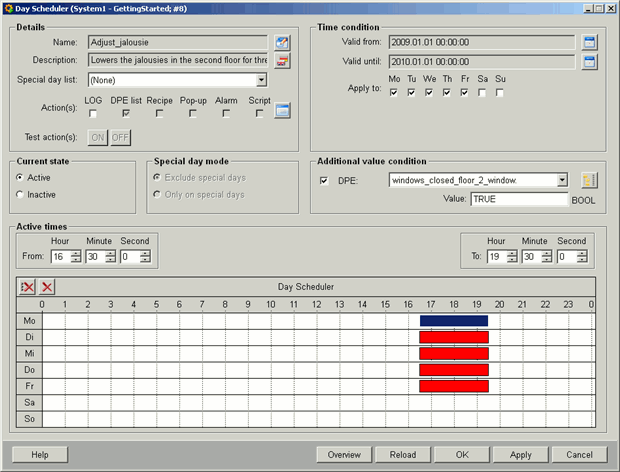620x472 pixels.
Task: Click the From Hour spinner arrows
Action: [76, 256]
